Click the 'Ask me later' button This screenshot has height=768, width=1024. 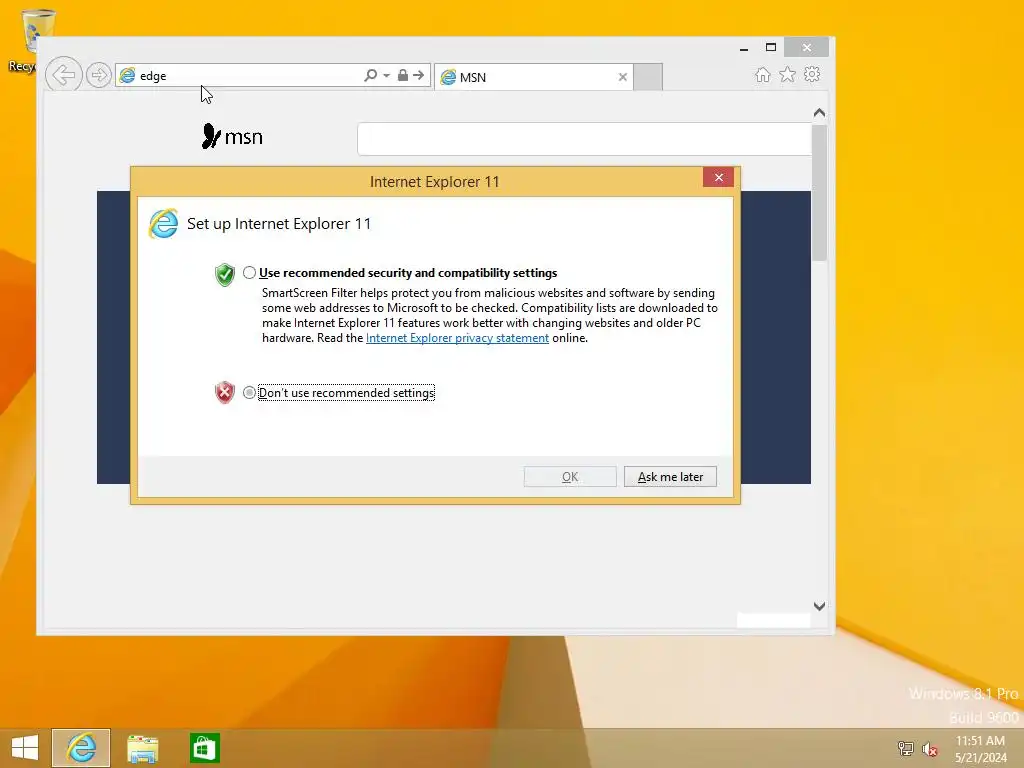[x=670, y=477]
